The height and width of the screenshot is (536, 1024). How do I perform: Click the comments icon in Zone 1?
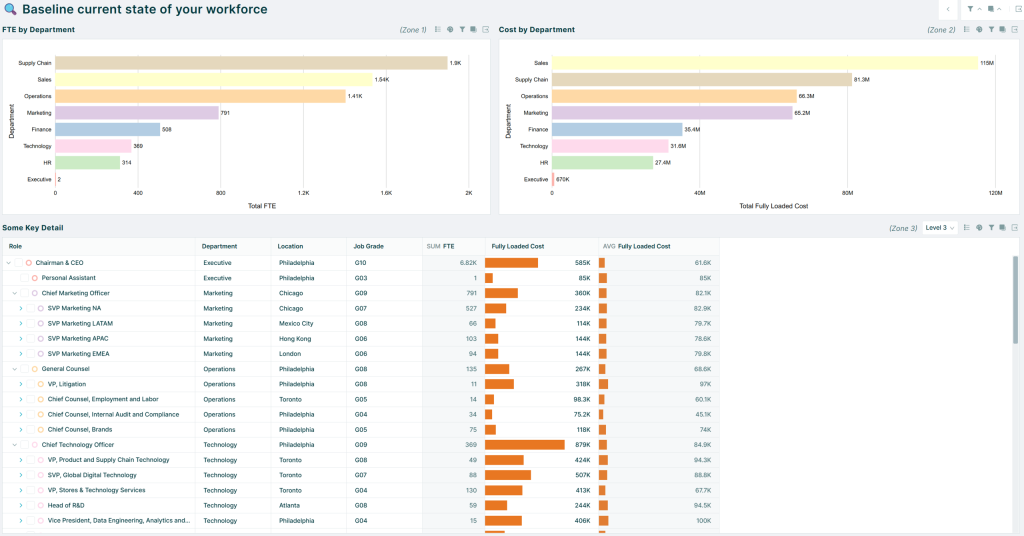473,29
